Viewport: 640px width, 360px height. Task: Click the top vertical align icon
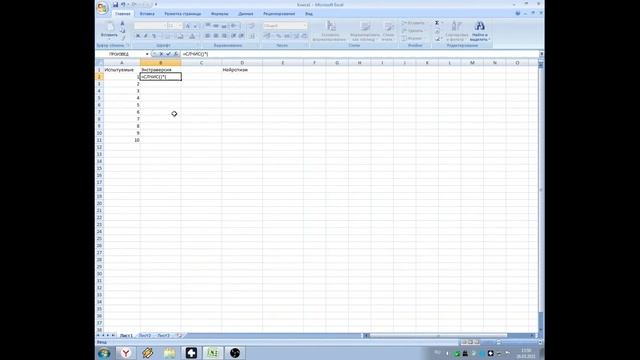pos(208,26)
